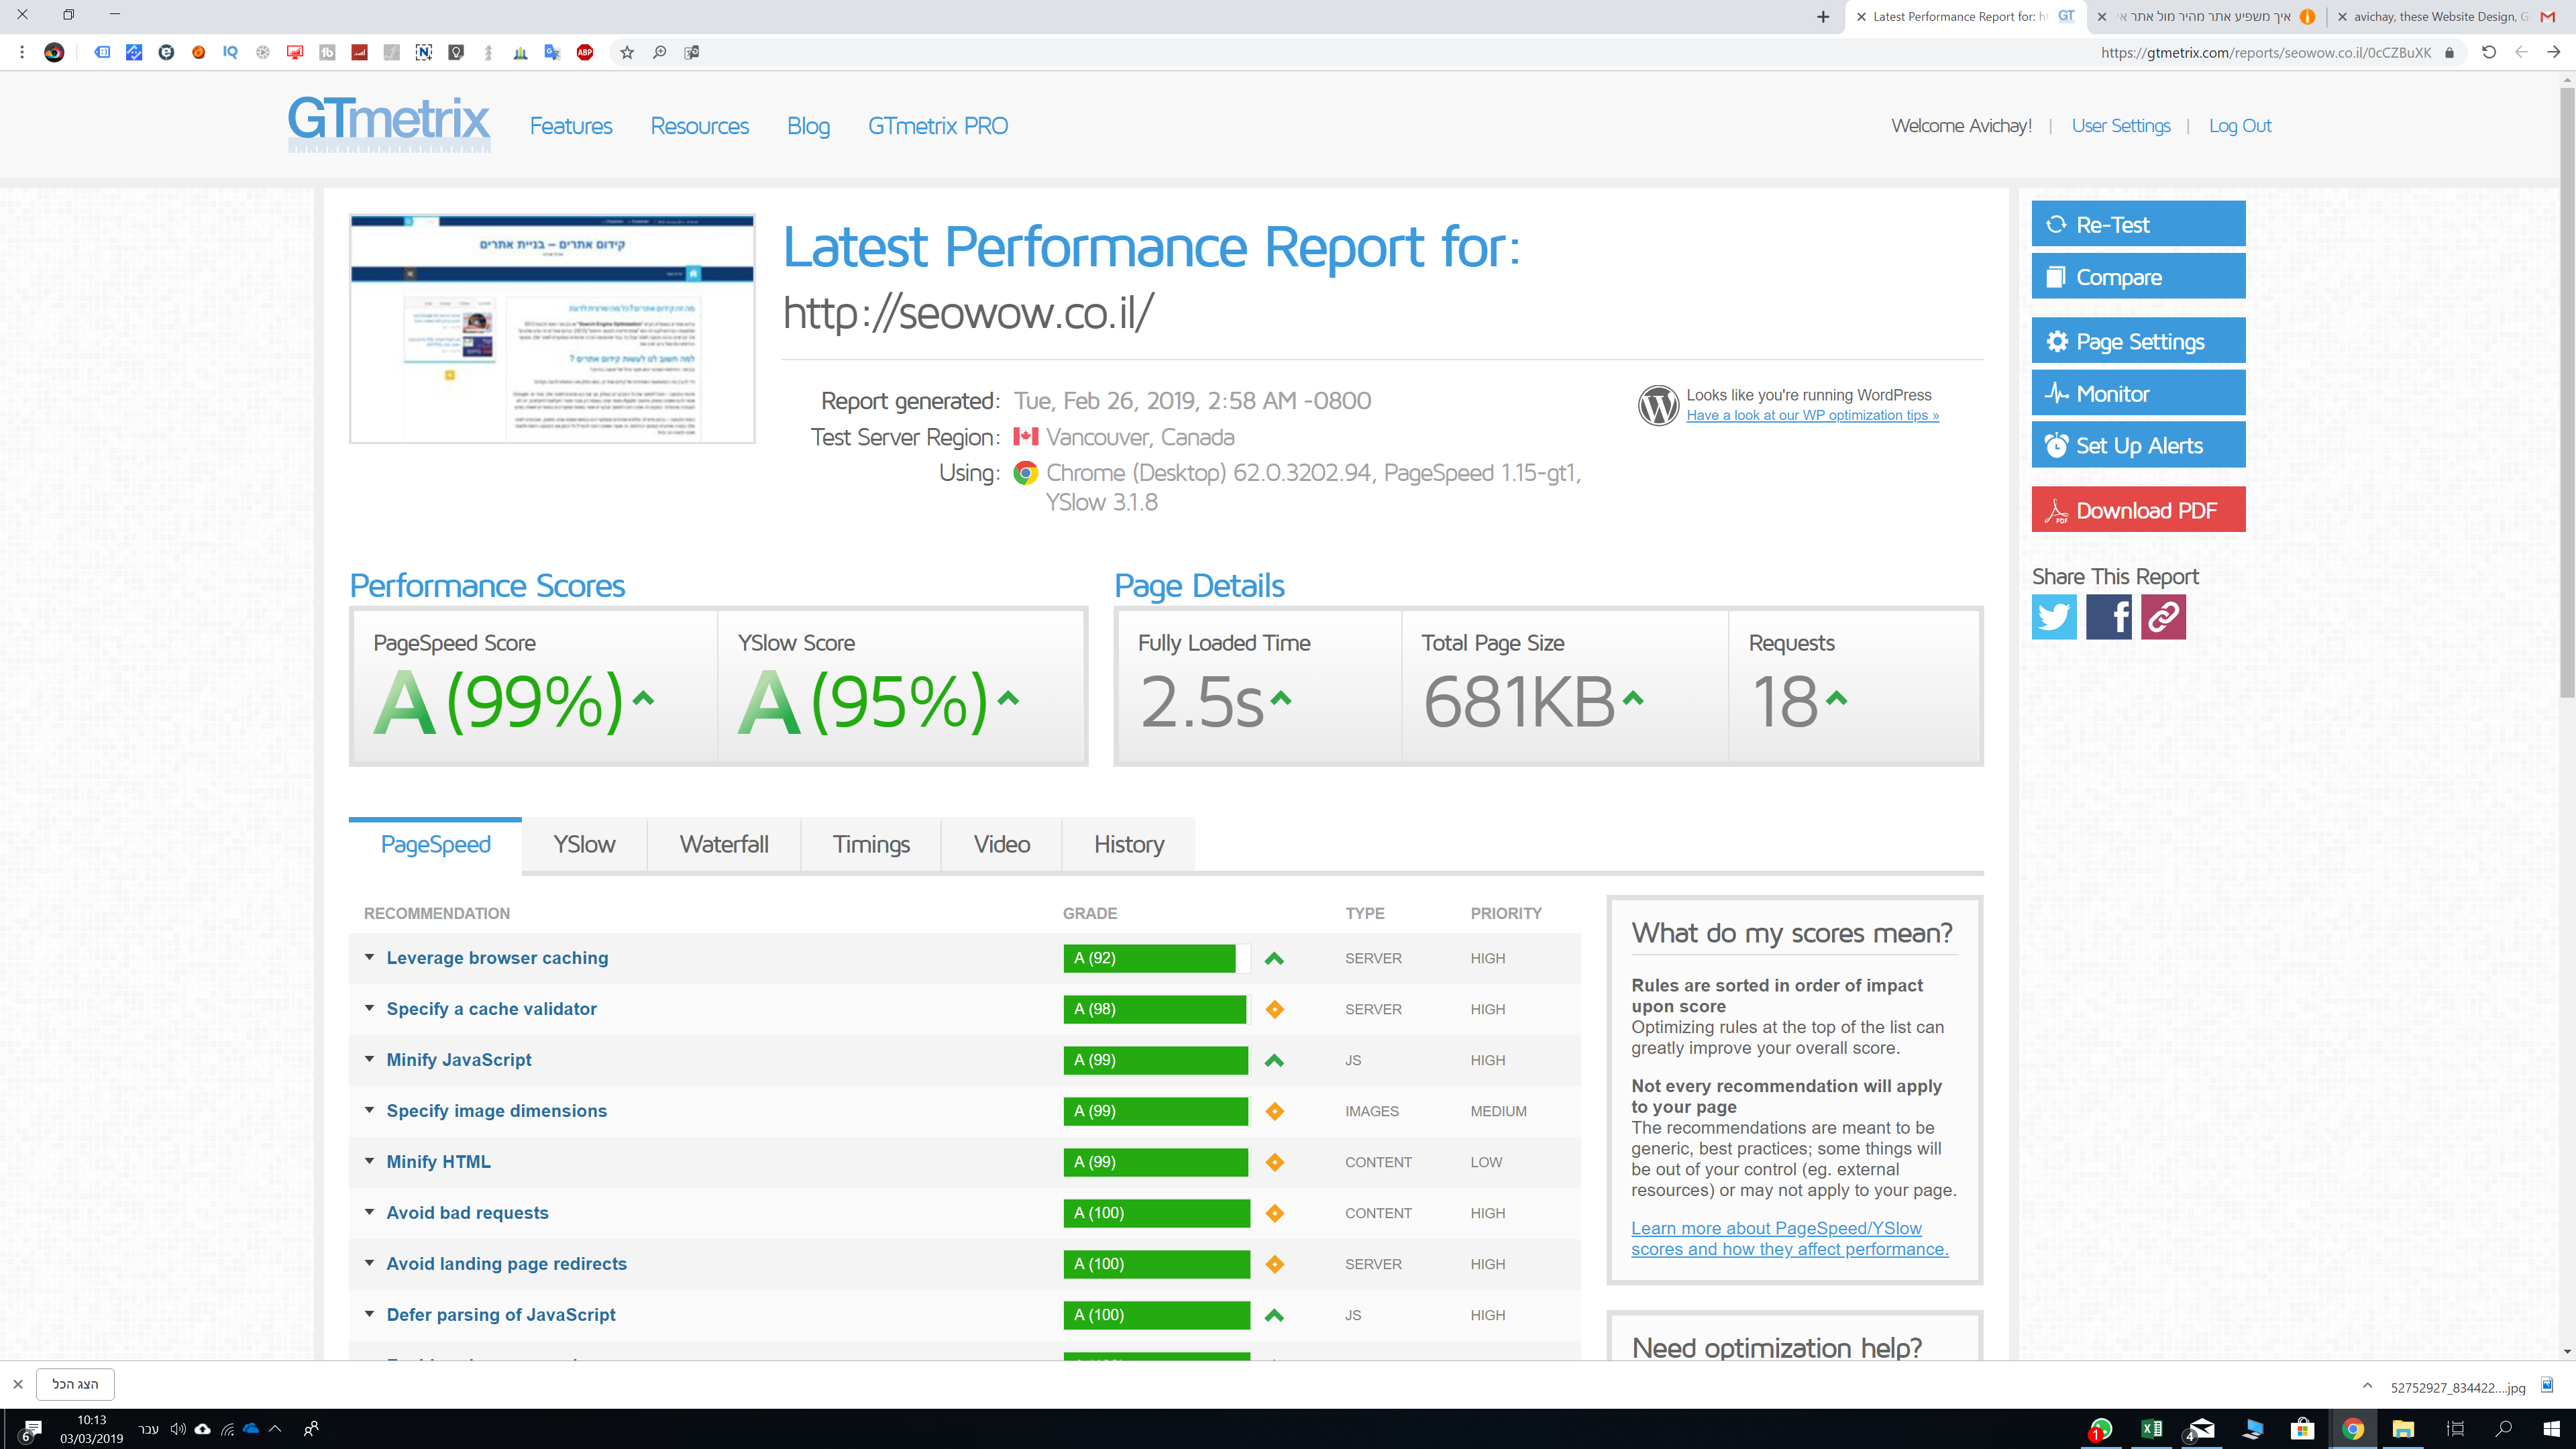Open the Features menu
This screenshot has width=2576, height=1449.
tap(571, 126)
